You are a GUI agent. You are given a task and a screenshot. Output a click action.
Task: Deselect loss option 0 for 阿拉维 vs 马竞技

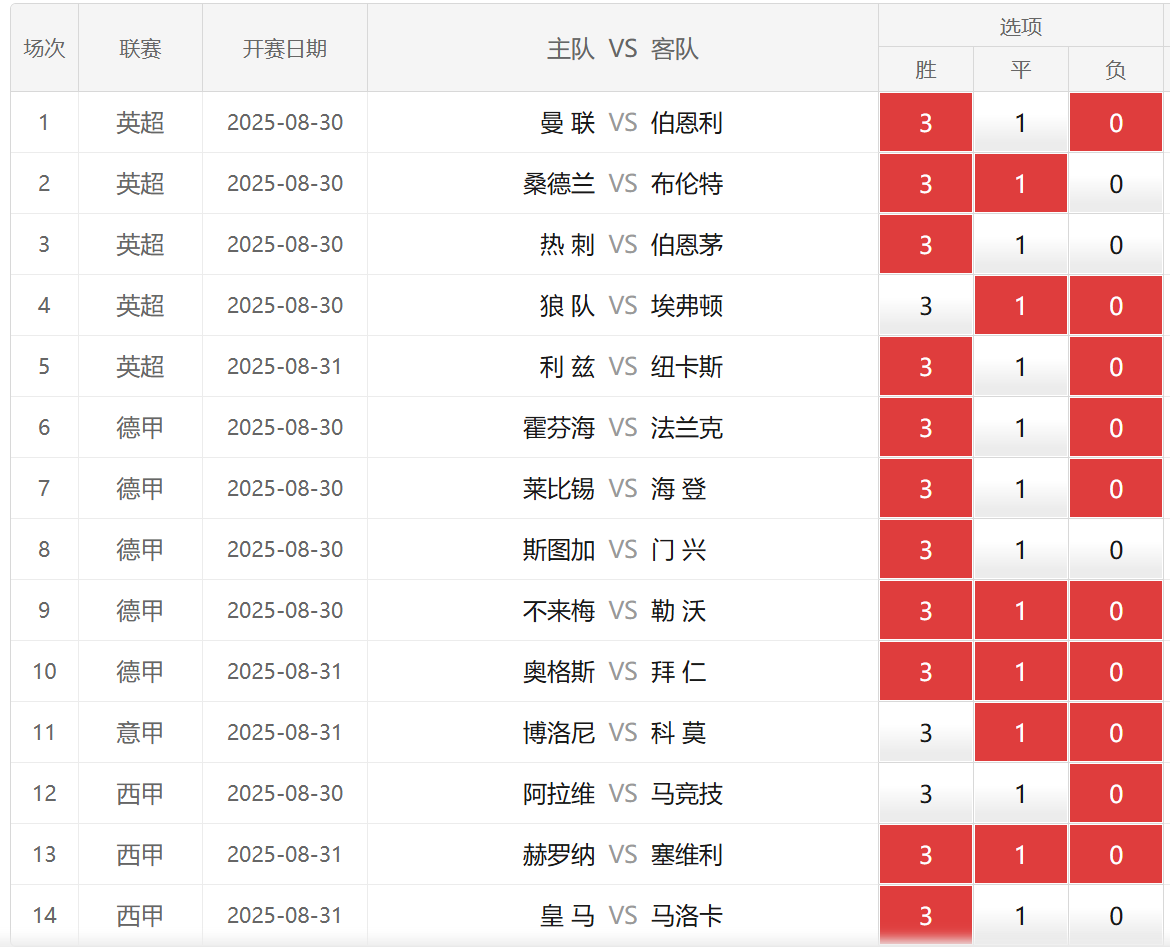point(1116,794)
